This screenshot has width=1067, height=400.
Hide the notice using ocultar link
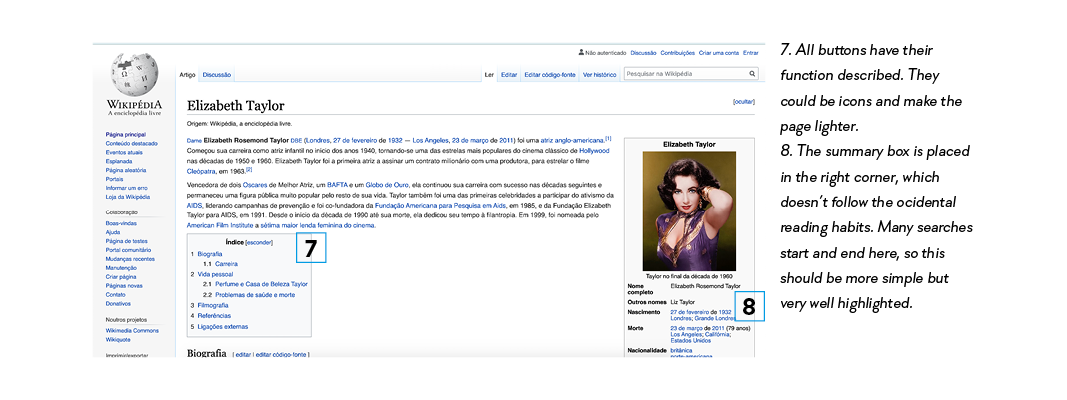pos(743,101)
